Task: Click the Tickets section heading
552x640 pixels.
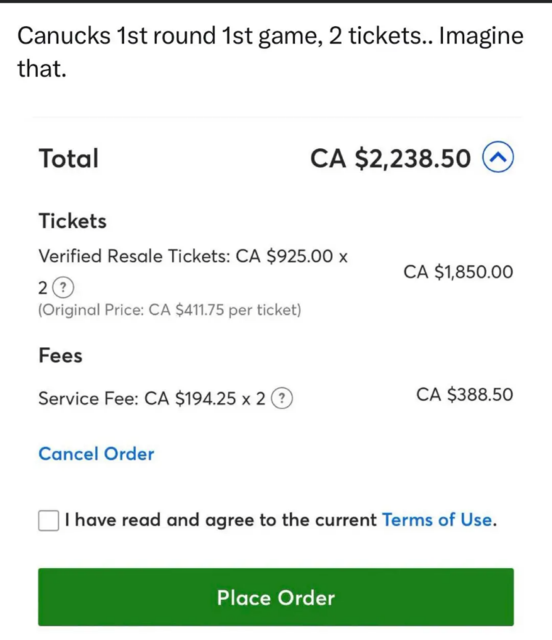Action: pos(72,221)
